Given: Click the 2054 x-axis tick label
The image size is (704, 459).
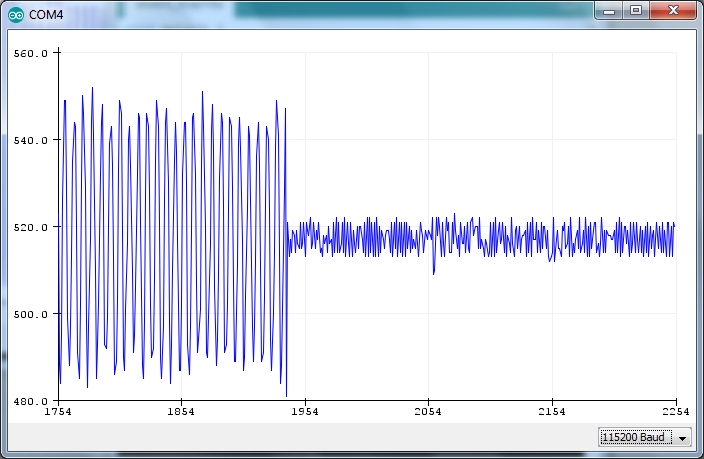Looking at the screenshot, I should 428,412.
